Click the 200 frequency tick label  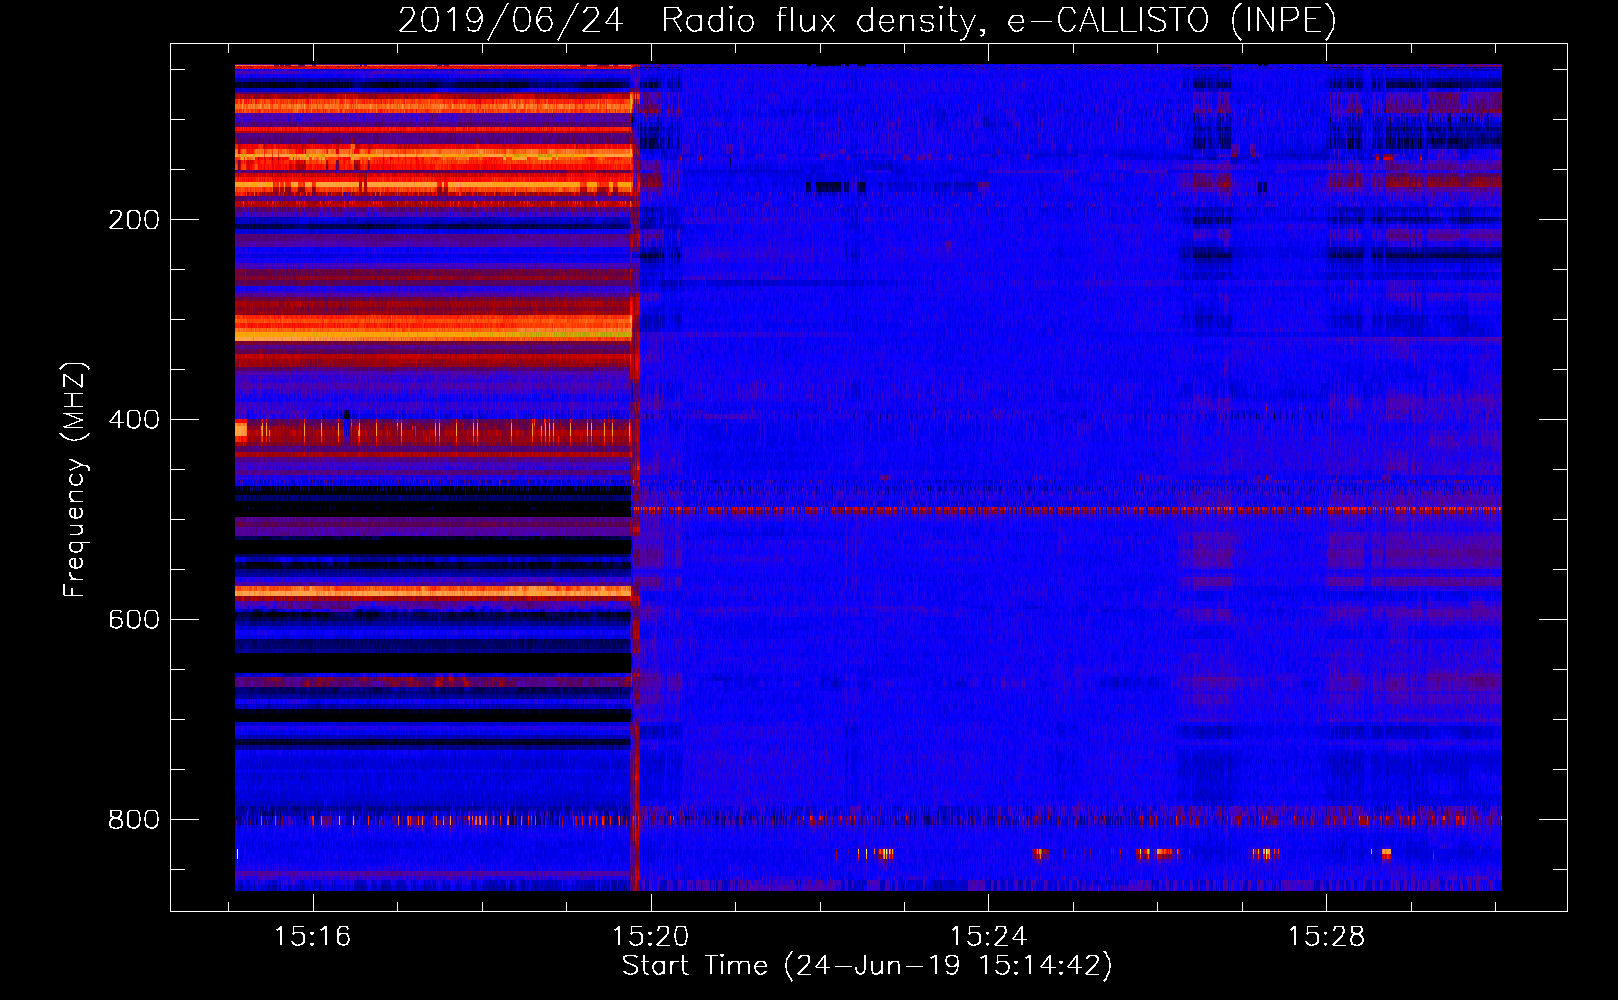(x=134, y=220)
